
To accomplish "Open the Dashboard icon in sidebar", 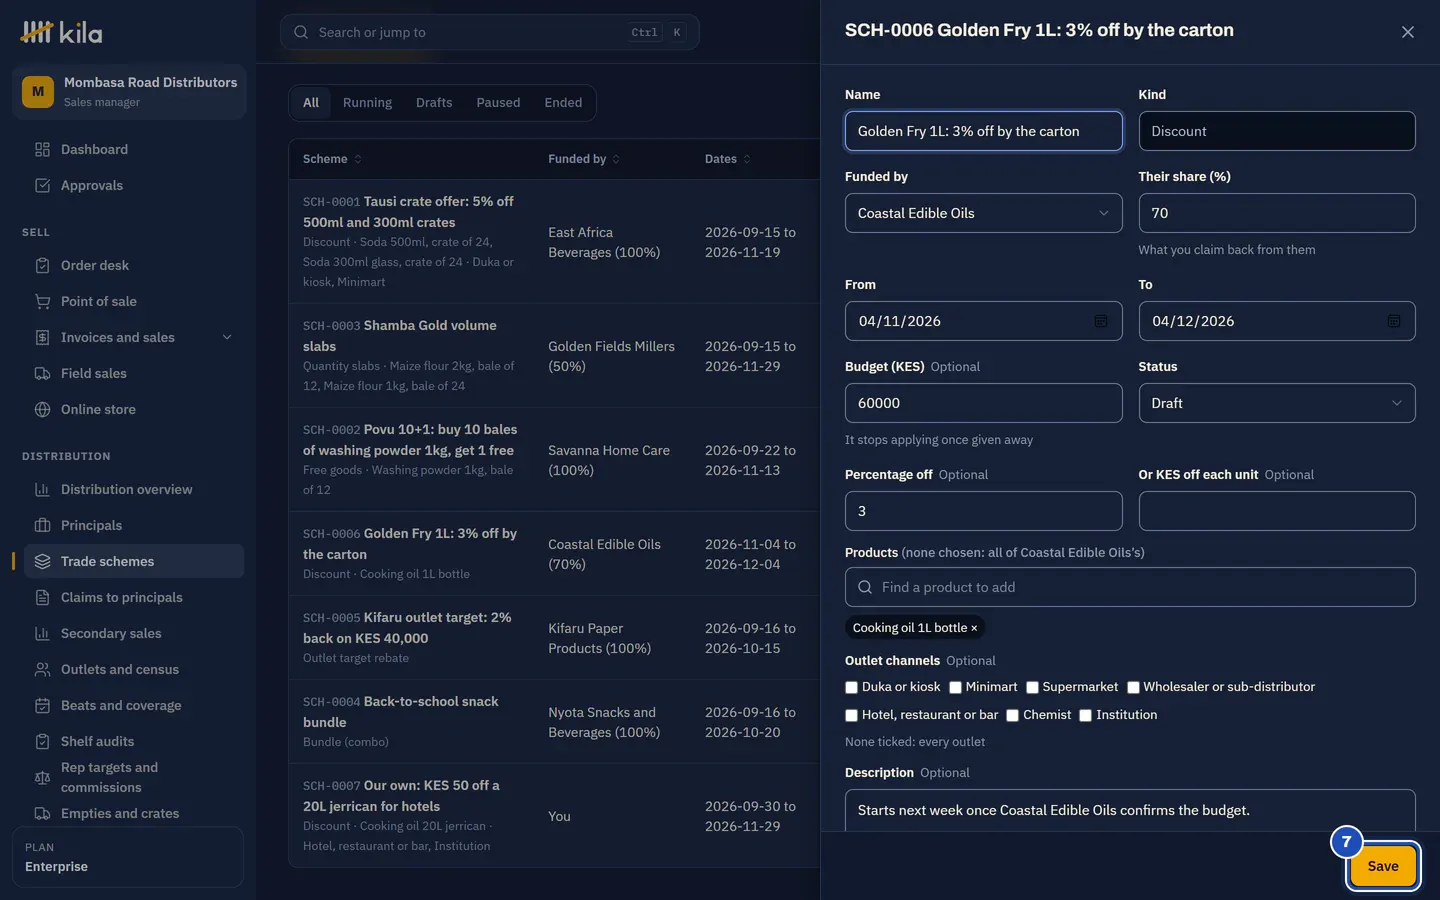I will 42,149.
